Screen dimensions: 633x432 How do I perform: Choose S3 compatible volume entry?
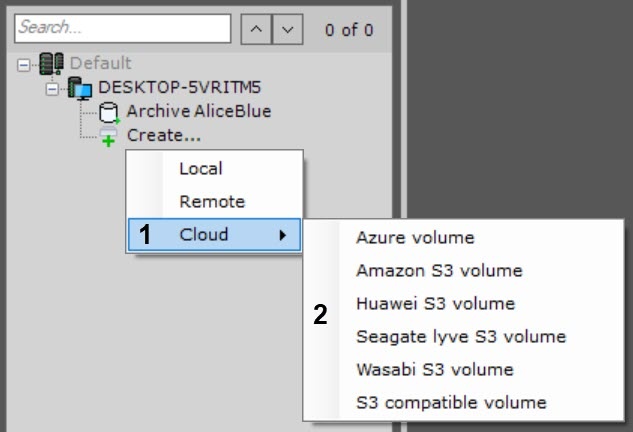tap(451, 402)
